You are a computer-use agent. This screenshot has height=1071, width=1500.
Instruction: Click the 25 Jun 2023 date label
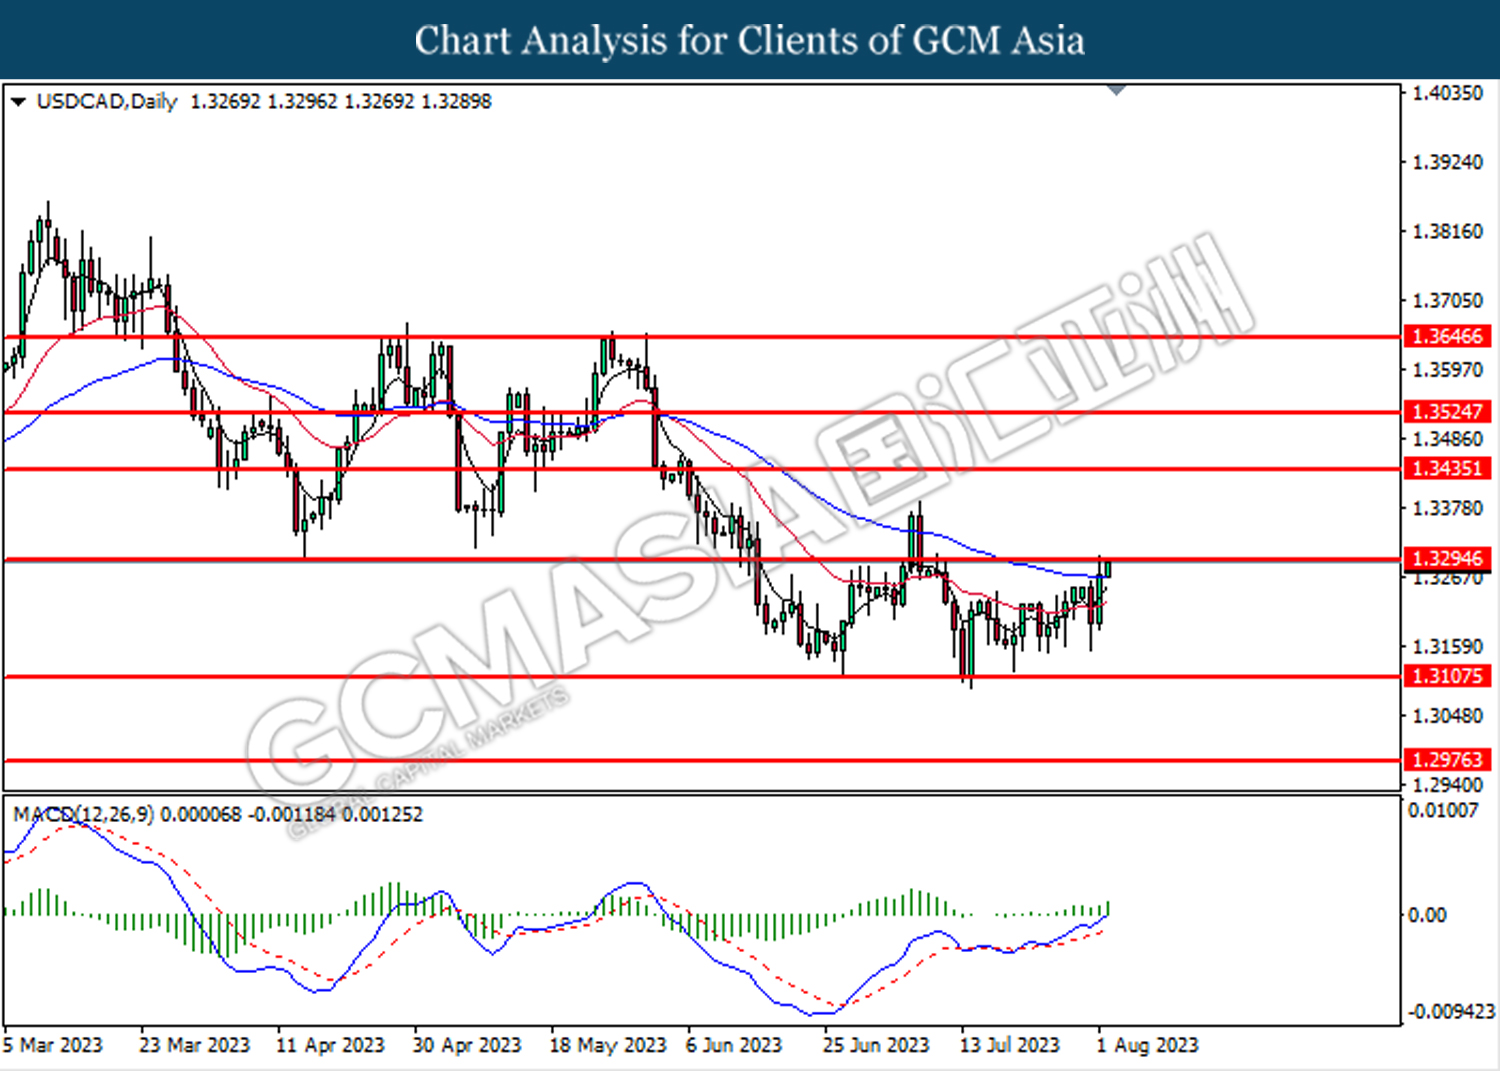876,1045
